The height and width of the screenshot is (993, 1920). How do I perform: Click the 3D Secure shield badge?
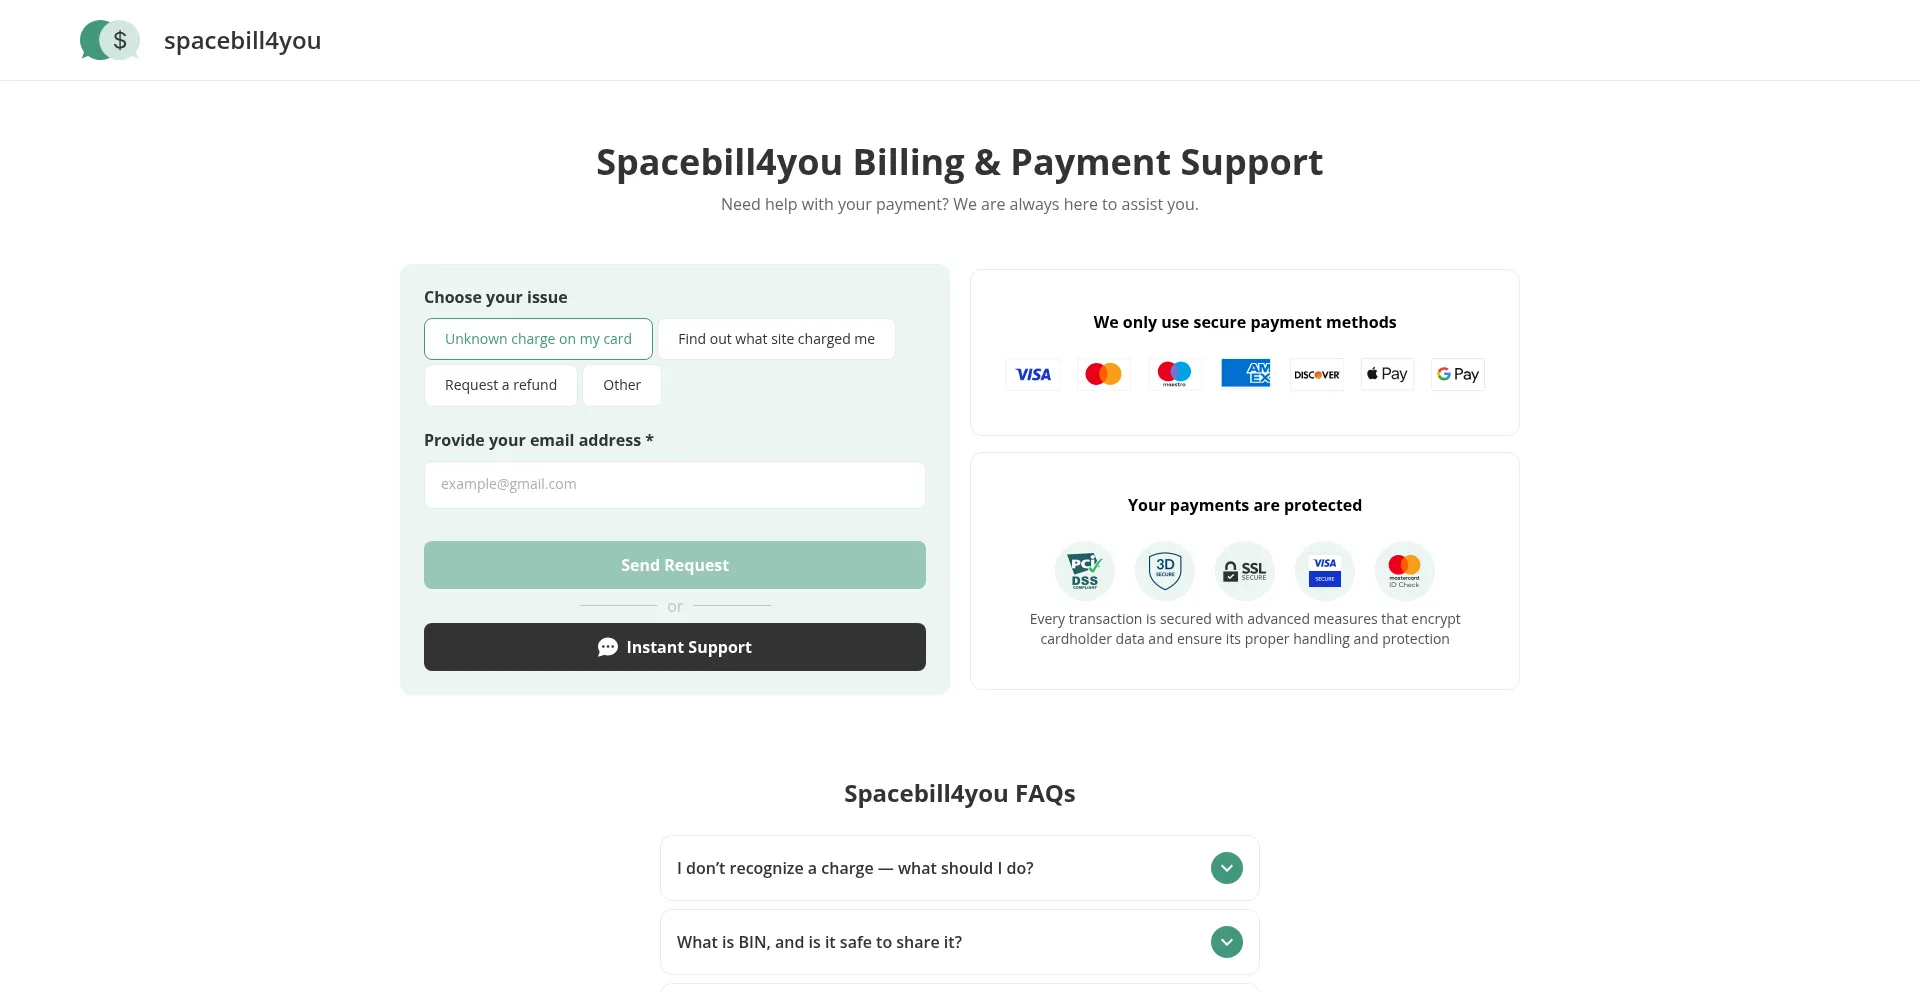pyautogui.click(x=1165, y=571)
